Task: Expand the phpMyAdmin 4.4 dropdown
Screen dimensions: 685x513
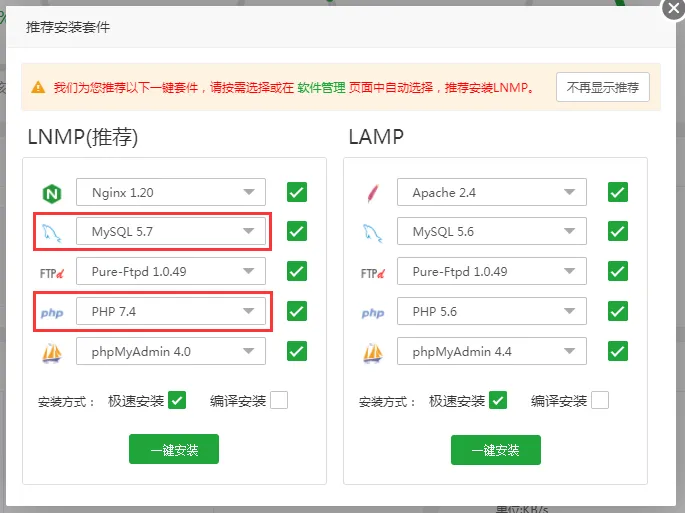Action: click(491, 351)
